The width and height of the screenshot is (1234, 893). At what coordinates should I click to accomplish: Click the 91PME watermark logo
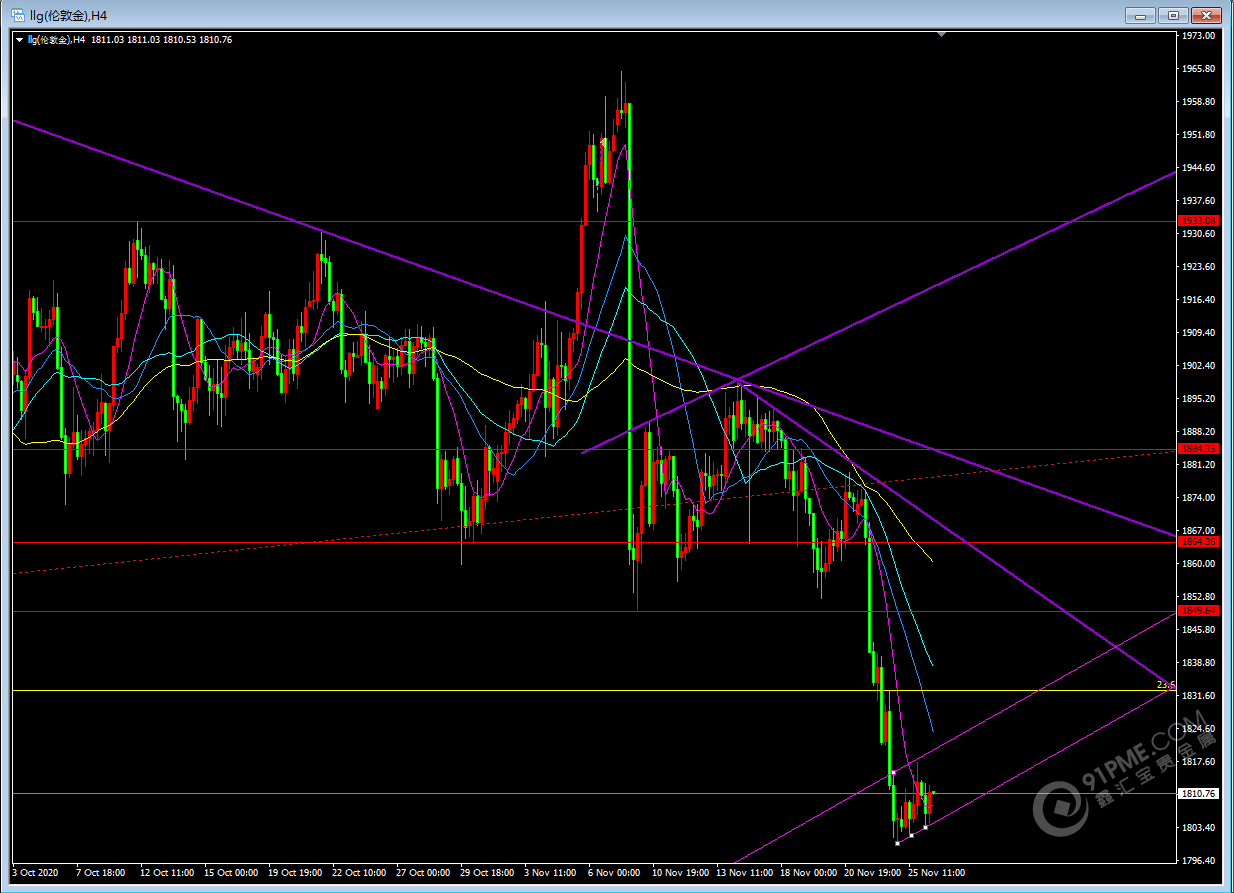[x=1060, y=805]
